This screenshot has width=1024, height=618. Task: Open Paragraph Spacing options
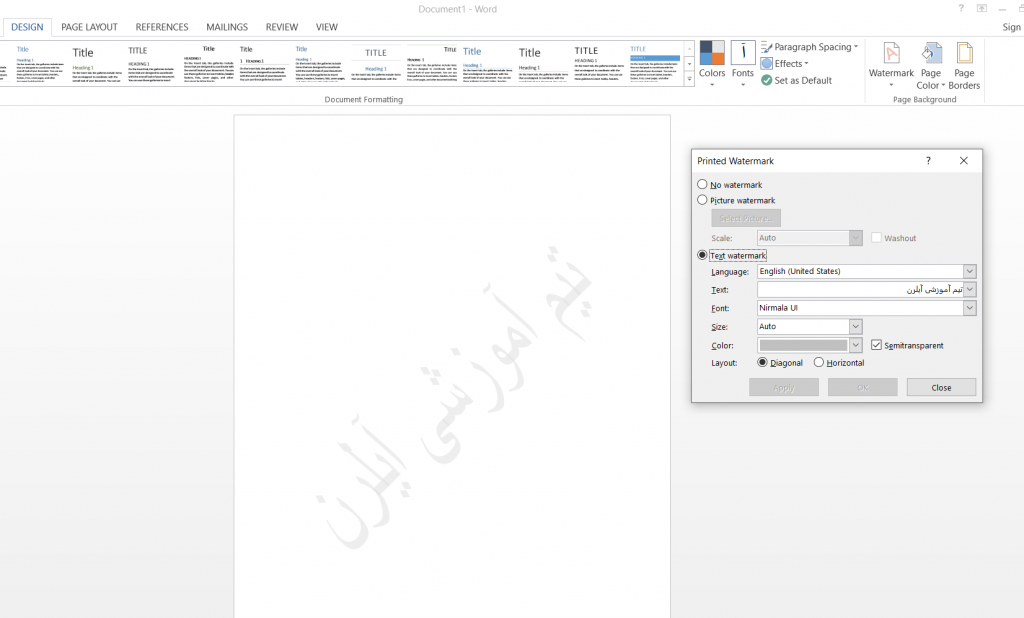(x=766, y=47)
